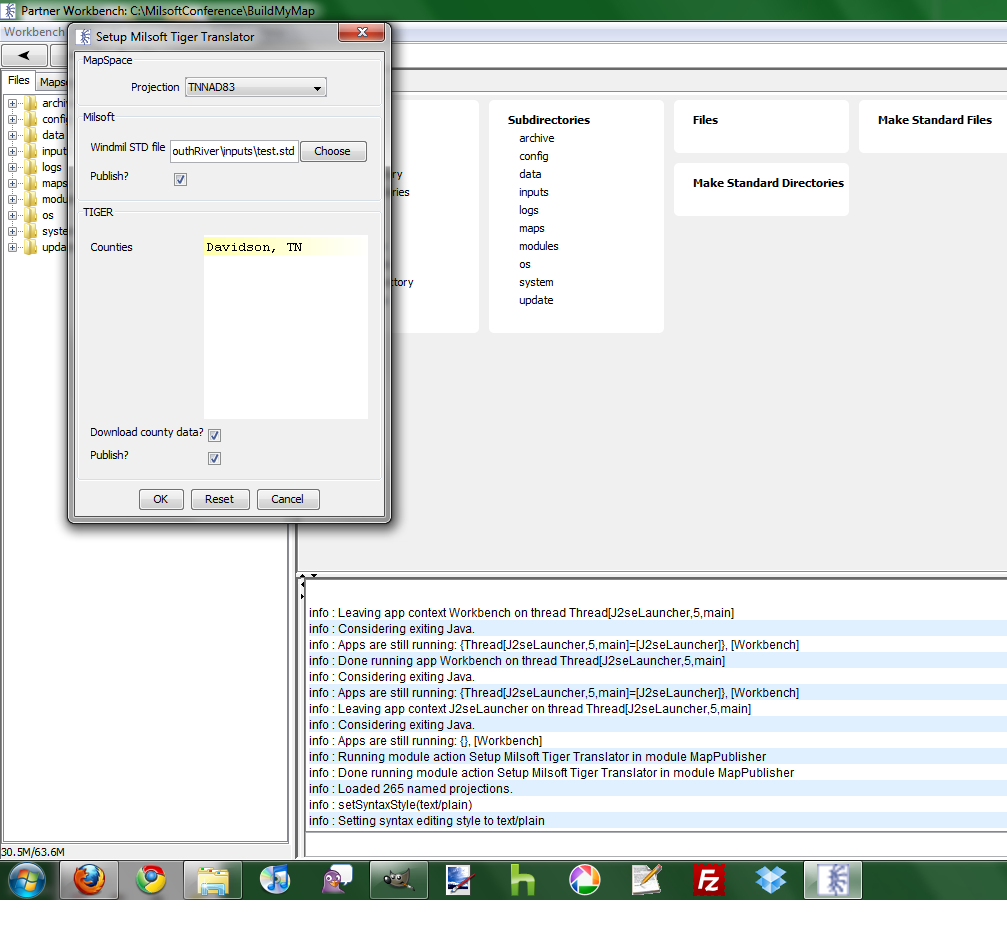Click the archive folder icon in Files tree
The width and height of the screenshot is (1007, 943).
coord(30,103)
